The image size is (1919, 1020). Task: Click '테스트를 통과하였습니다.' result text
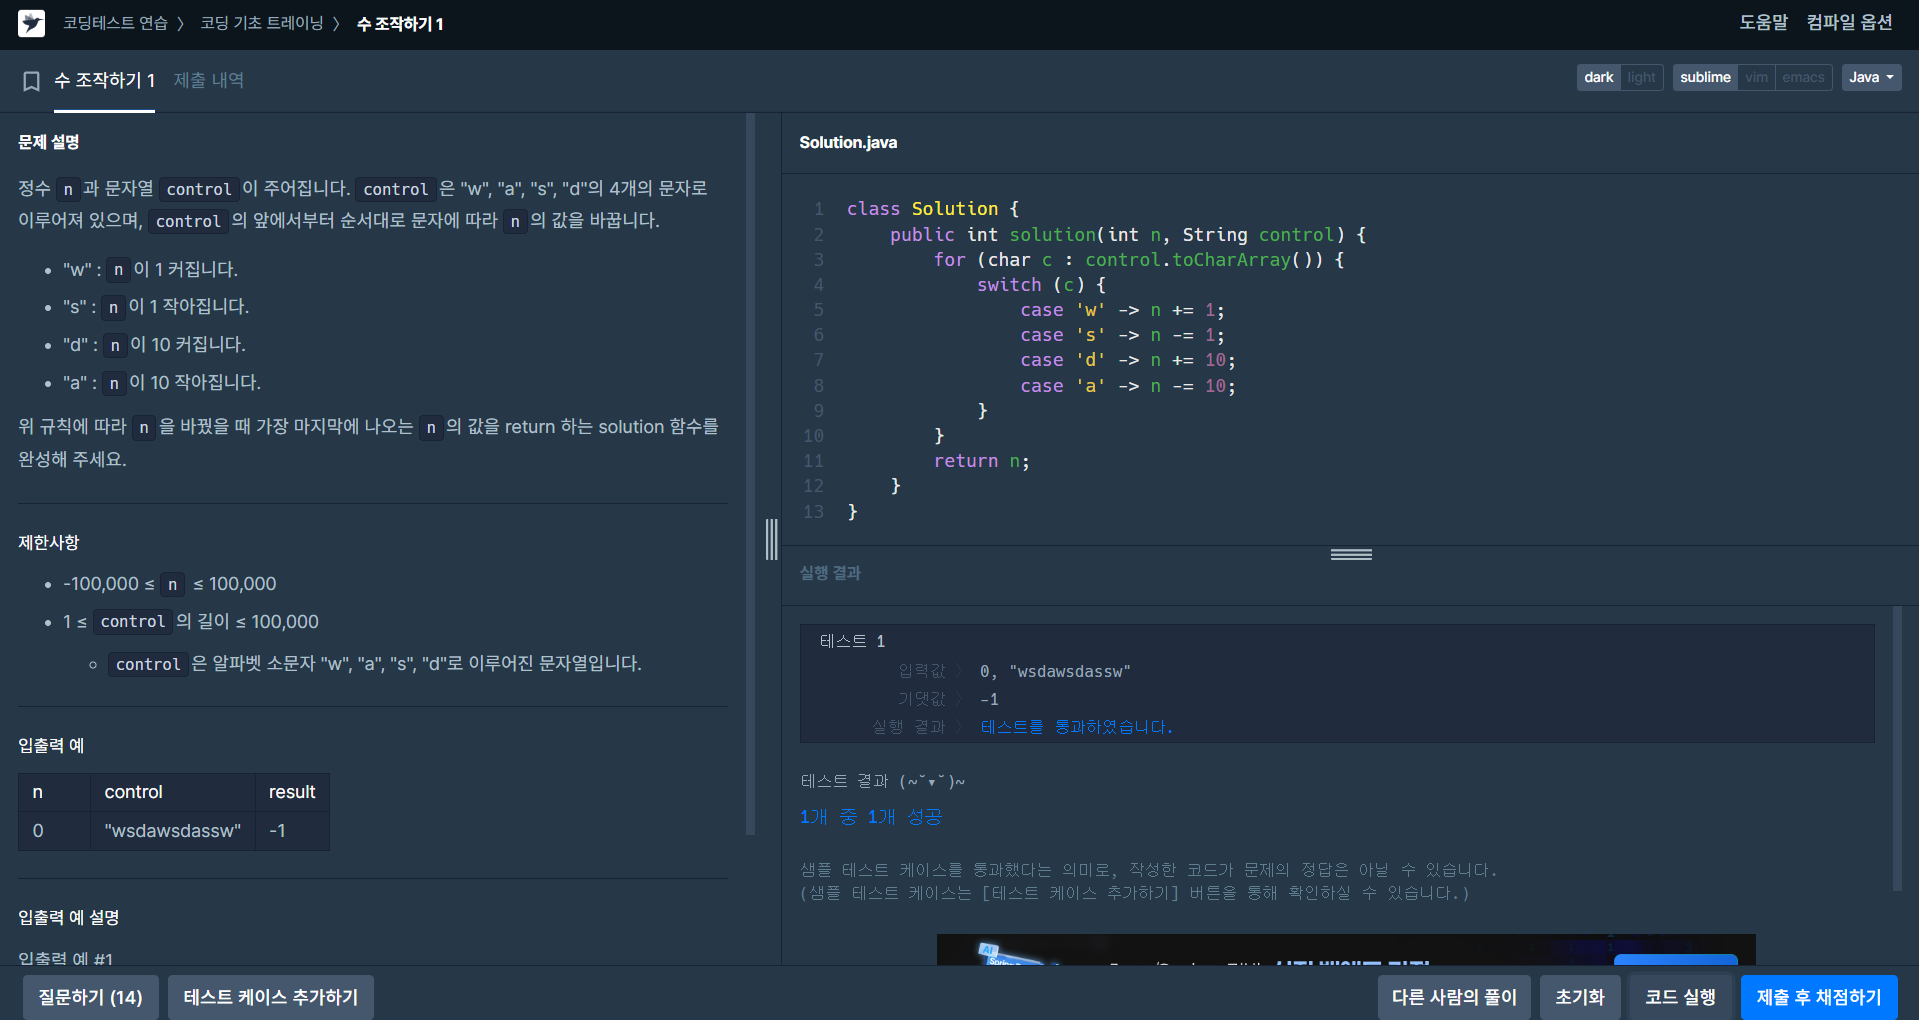(1076, 727)
